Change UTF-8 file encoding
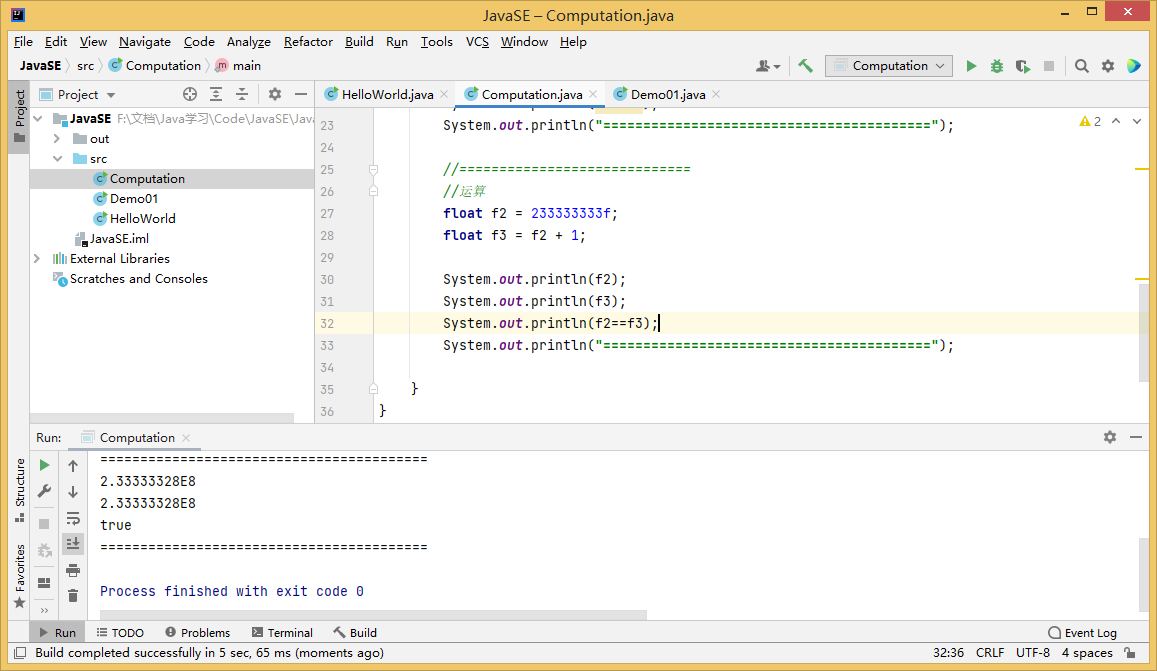Screen dimensions: 1157x671 click(1033, 653)
